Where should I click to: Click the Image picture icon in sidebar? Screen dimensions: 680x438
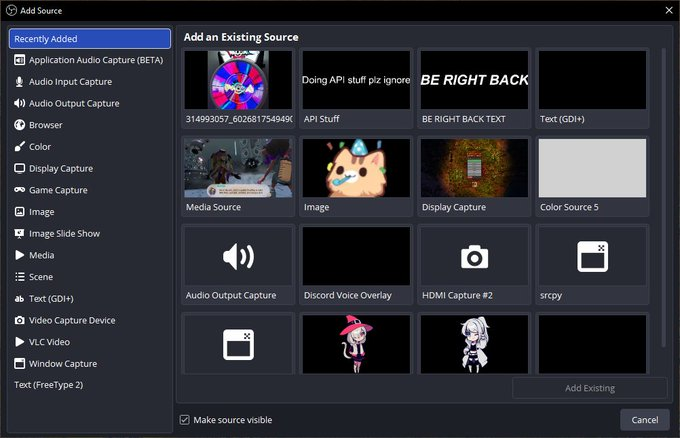pyautogui.click(x=19, y=212)
